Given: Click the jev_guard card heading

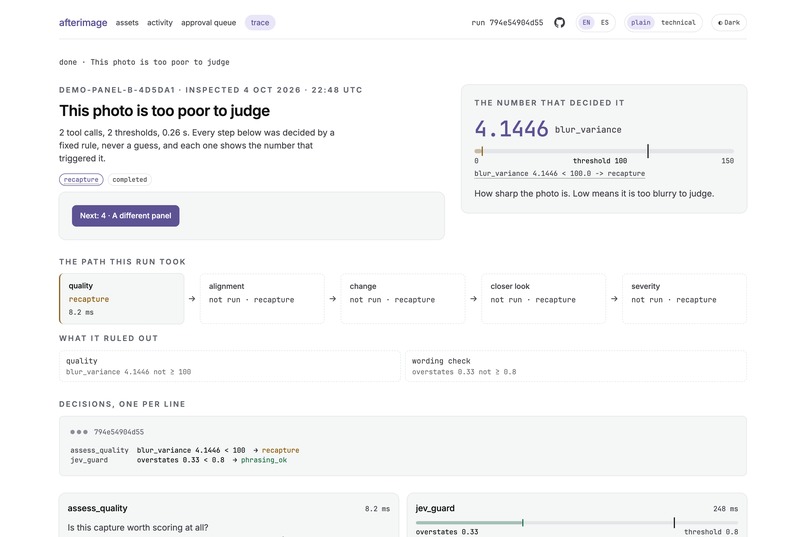Looking at the screenshot, I should (435, 508).
